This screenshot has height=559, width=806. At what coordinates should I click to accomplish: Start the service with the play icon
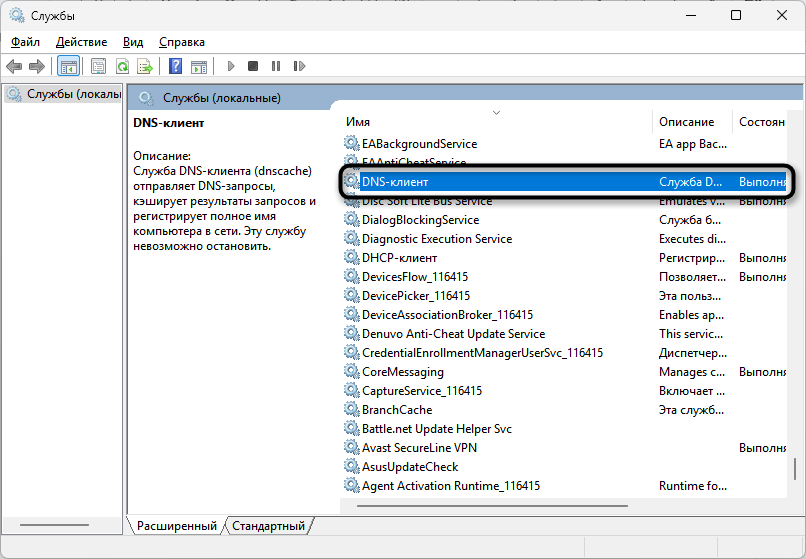[231, 66]
